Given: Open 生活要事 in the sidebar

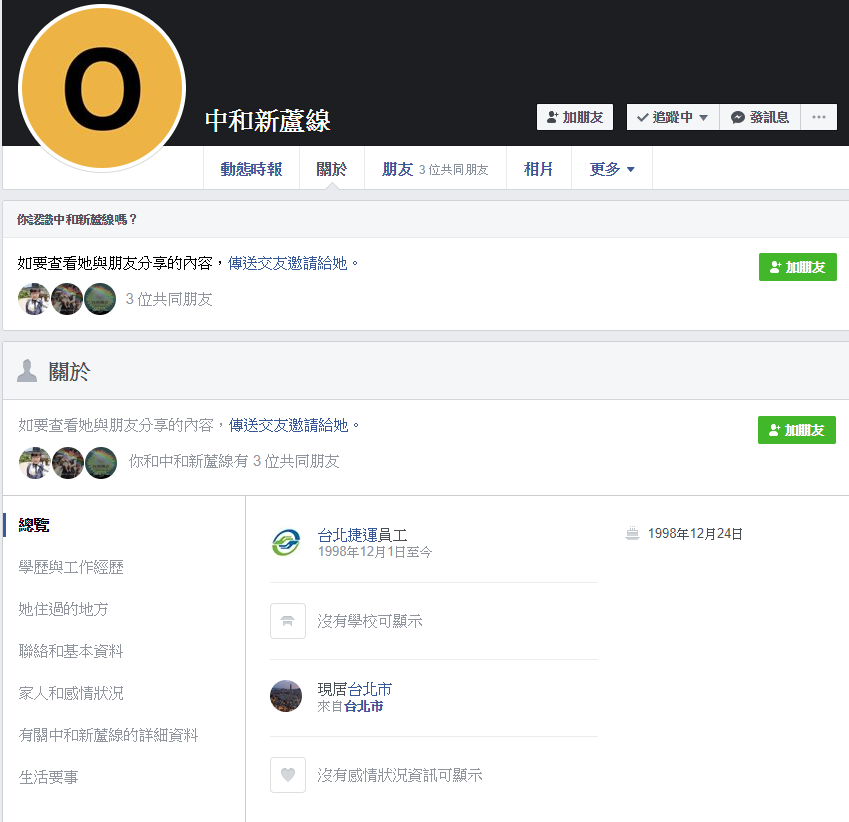Looking at the screenshot, I should click(49, 777).
